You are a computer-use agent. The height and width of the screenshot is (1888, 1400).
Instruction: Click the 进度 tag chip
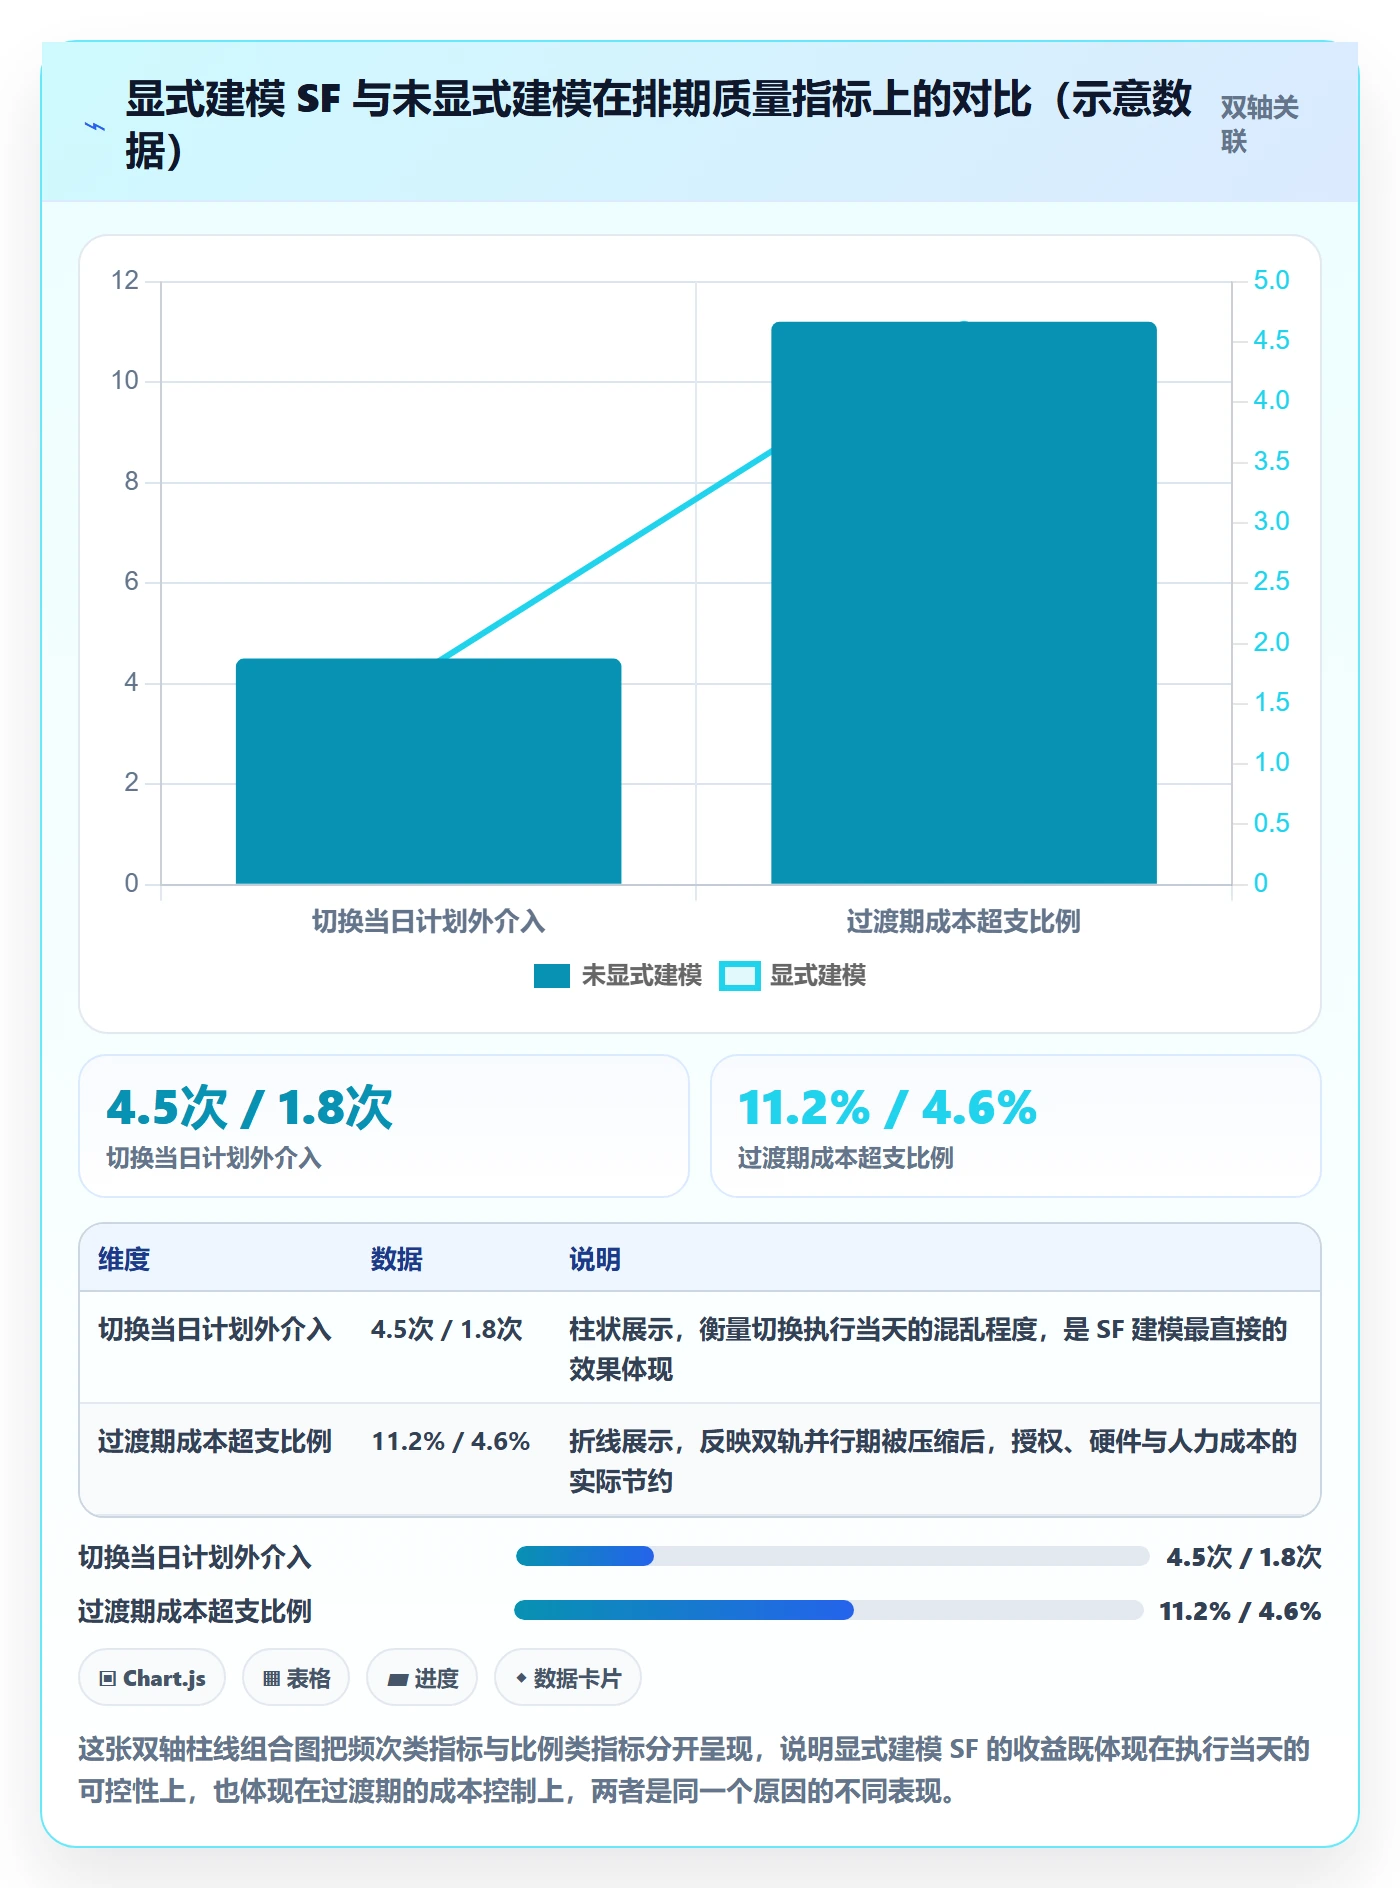(x=422, y=1678)
